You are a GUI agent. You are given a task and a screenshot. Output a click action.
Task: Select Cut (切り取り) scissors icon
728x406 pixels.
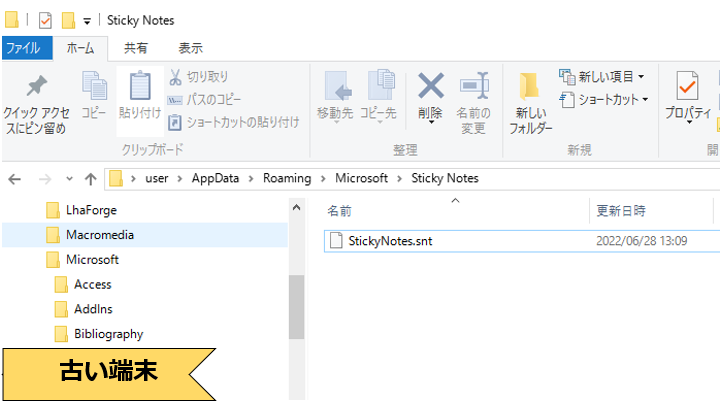(175, 77)
